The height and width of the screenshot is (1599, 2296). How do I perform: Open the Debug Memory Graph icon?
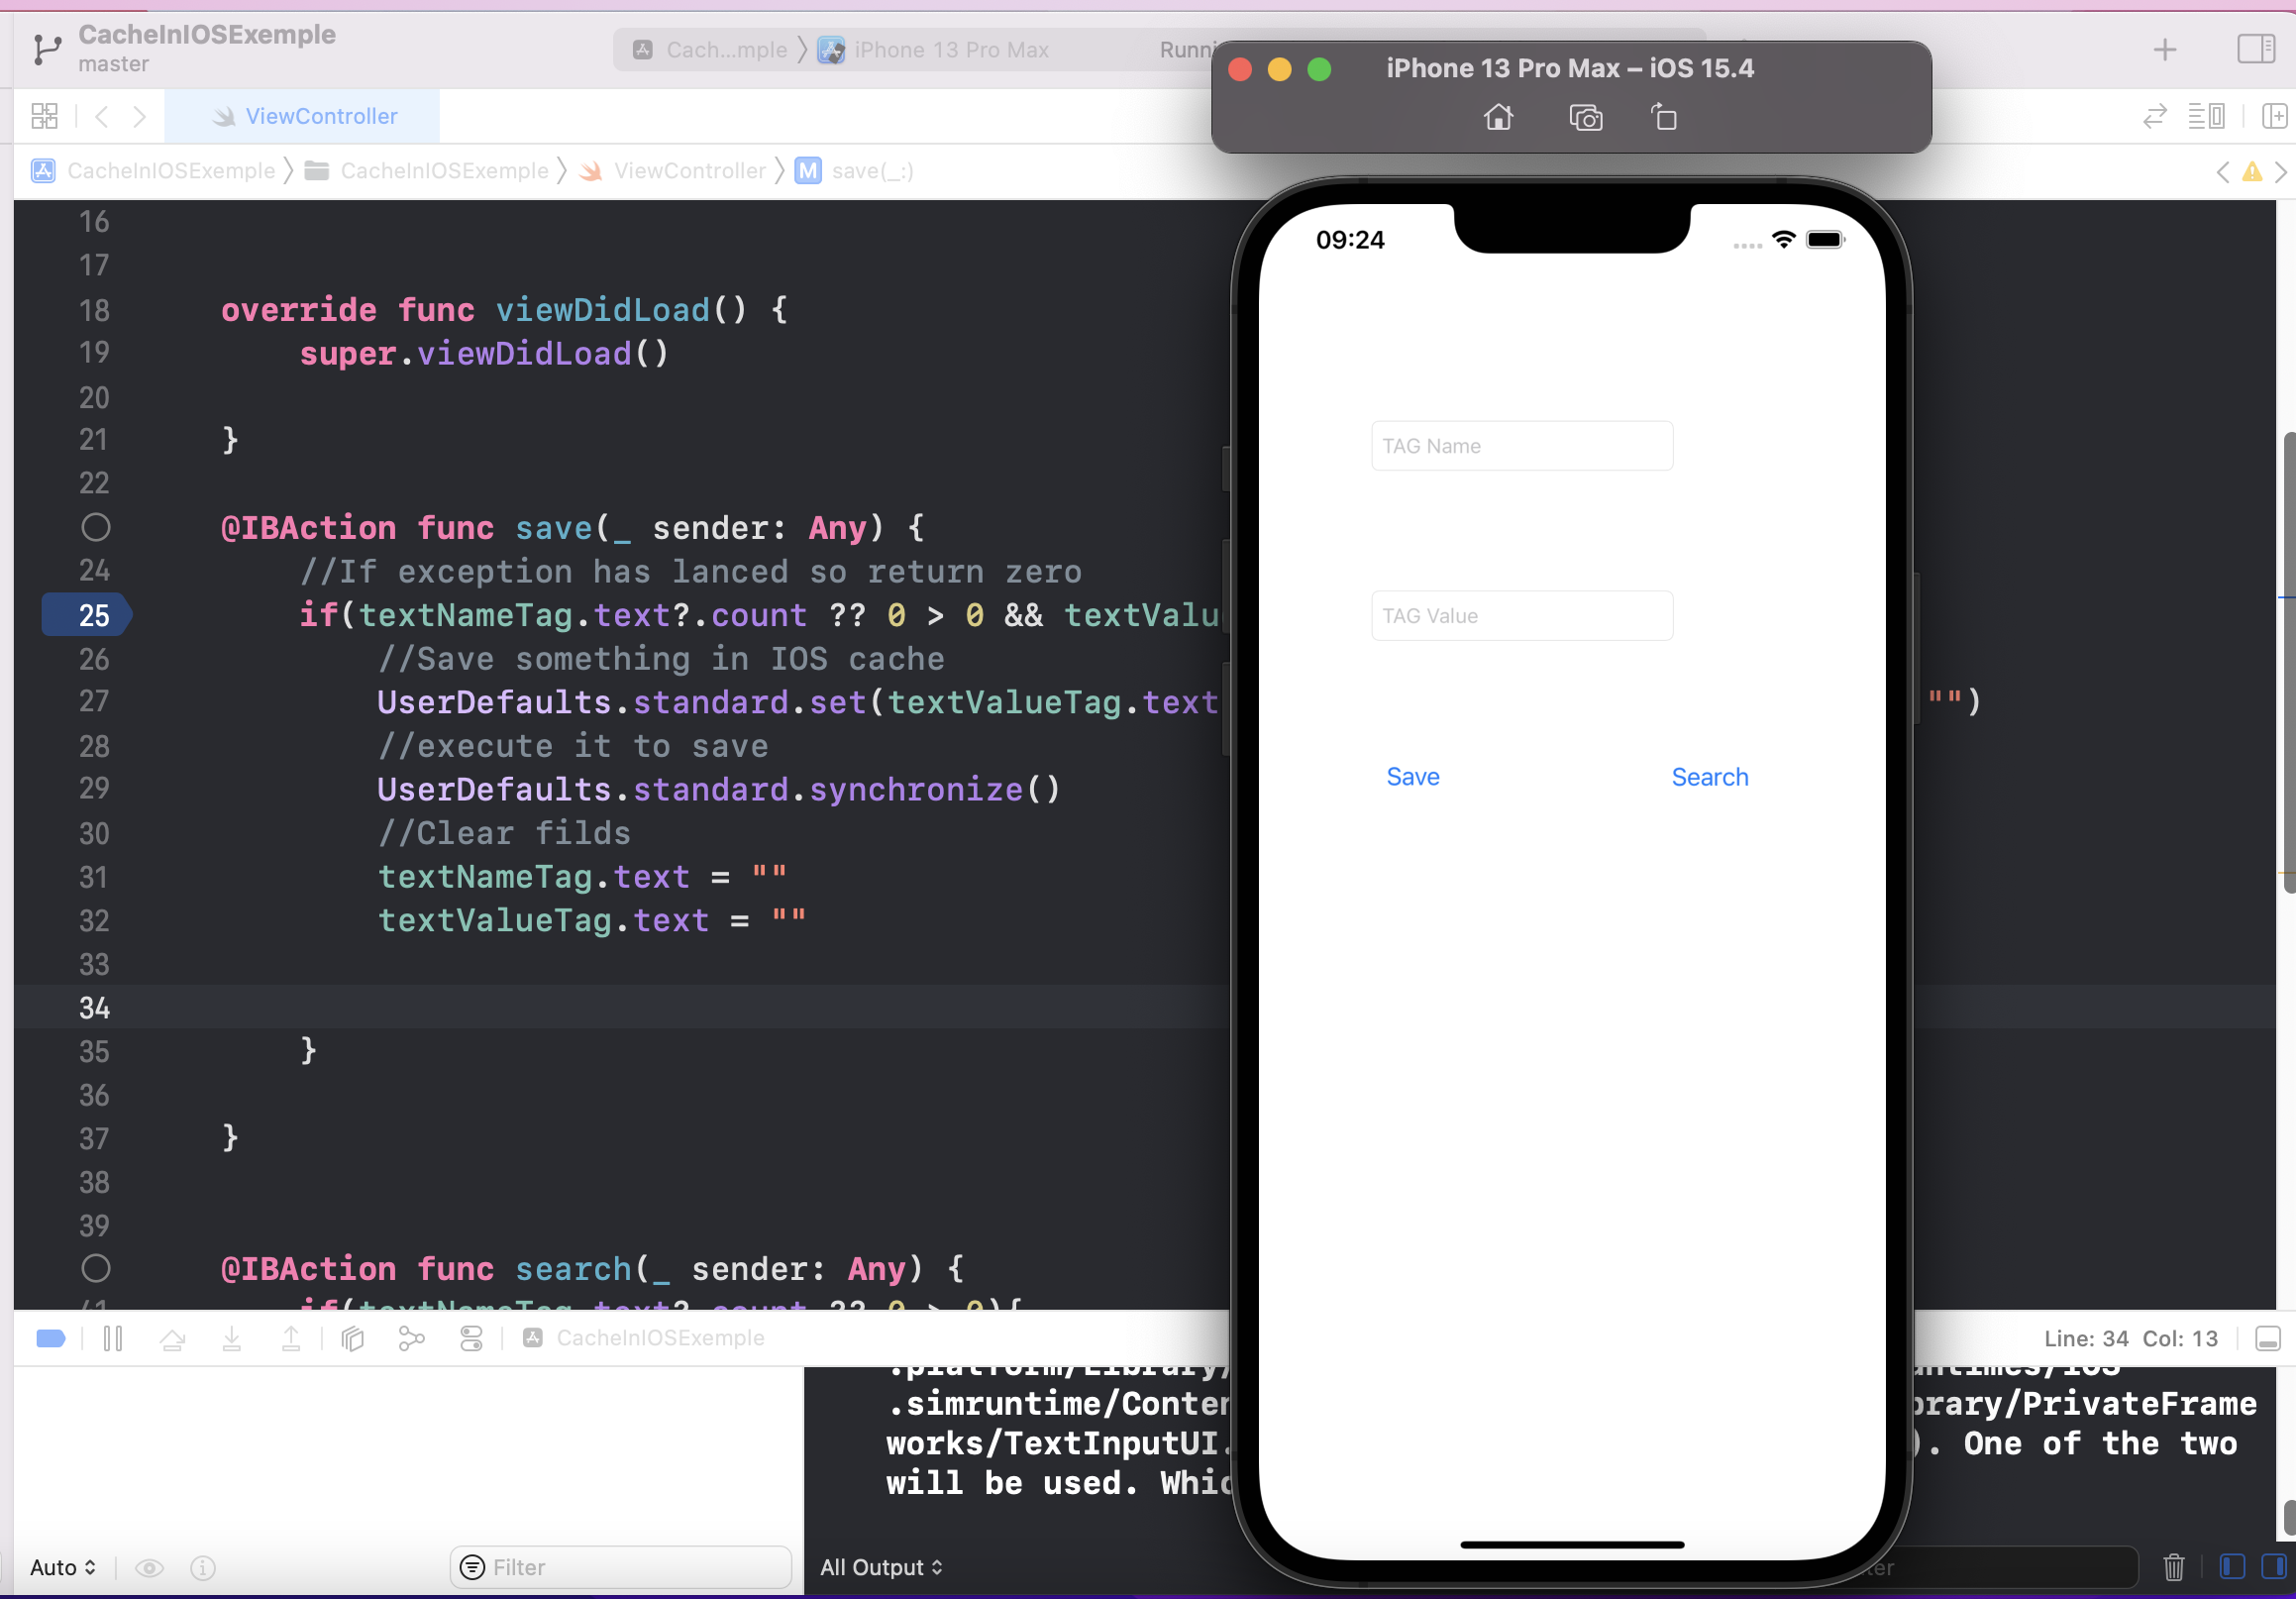(x=411, y=1338)
